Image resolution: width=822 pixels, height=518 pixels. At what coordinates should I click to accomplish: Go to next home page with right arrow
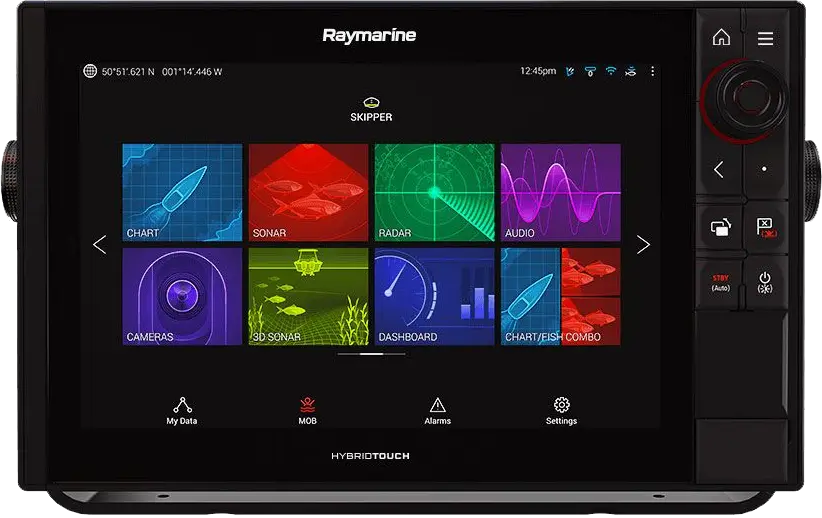pyautogui.click(x=643, y=245)
